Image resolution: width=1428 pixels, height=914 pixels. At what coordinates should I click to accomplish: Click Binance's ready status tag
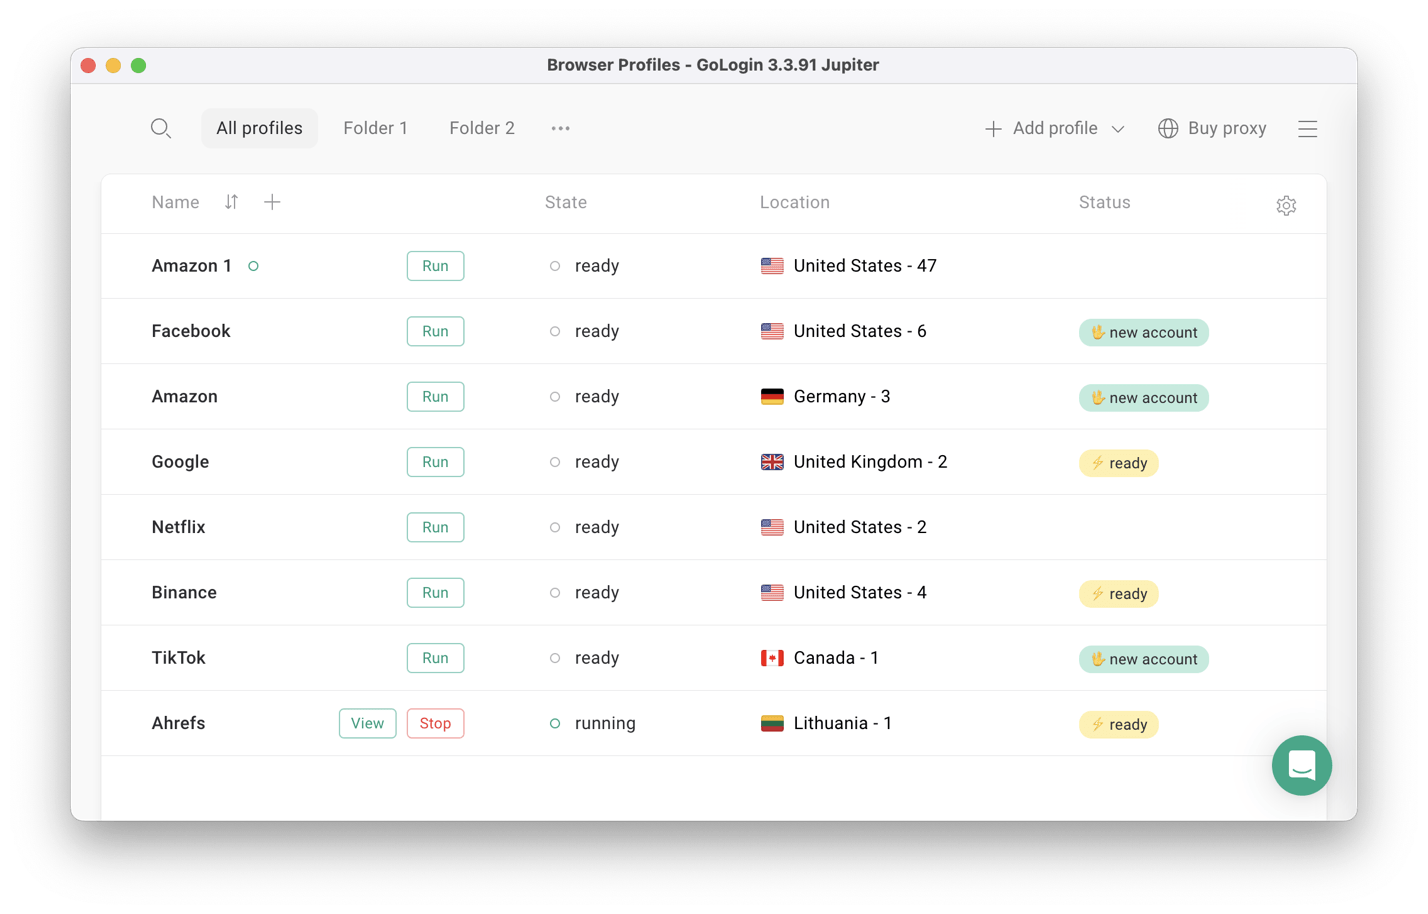(1118, 594)
